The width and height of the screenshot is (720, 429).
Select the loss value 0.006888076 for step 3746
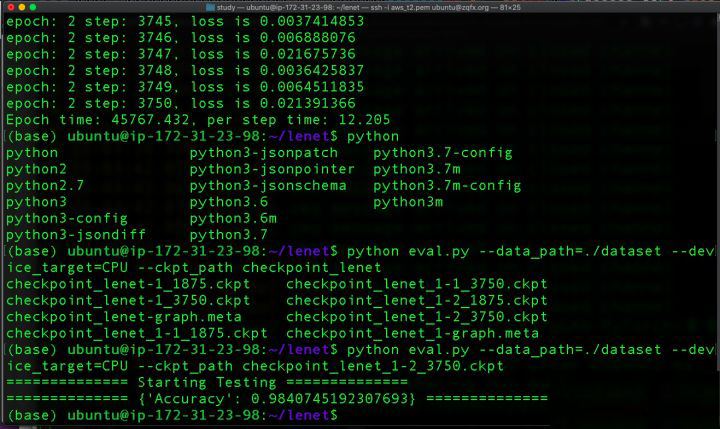pos(308,38)
